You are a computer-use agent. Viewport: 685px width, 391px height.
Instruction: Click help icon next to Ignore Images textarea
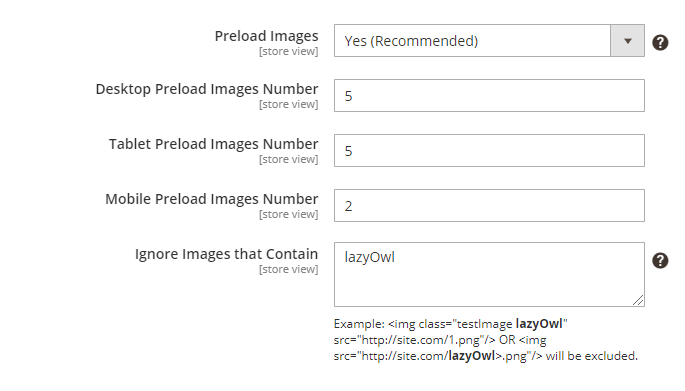pyautogui.click(x=660, y=260)
